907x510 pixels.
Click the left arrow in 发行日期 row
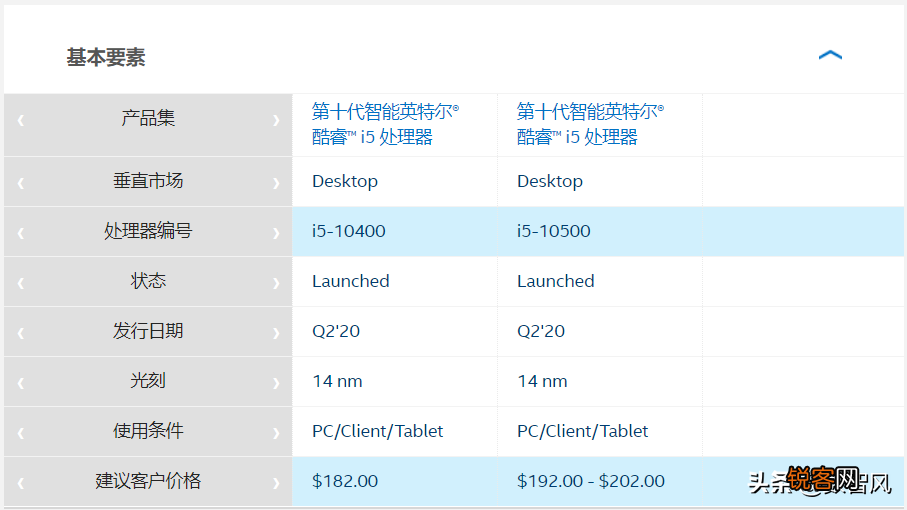[21, 333]
